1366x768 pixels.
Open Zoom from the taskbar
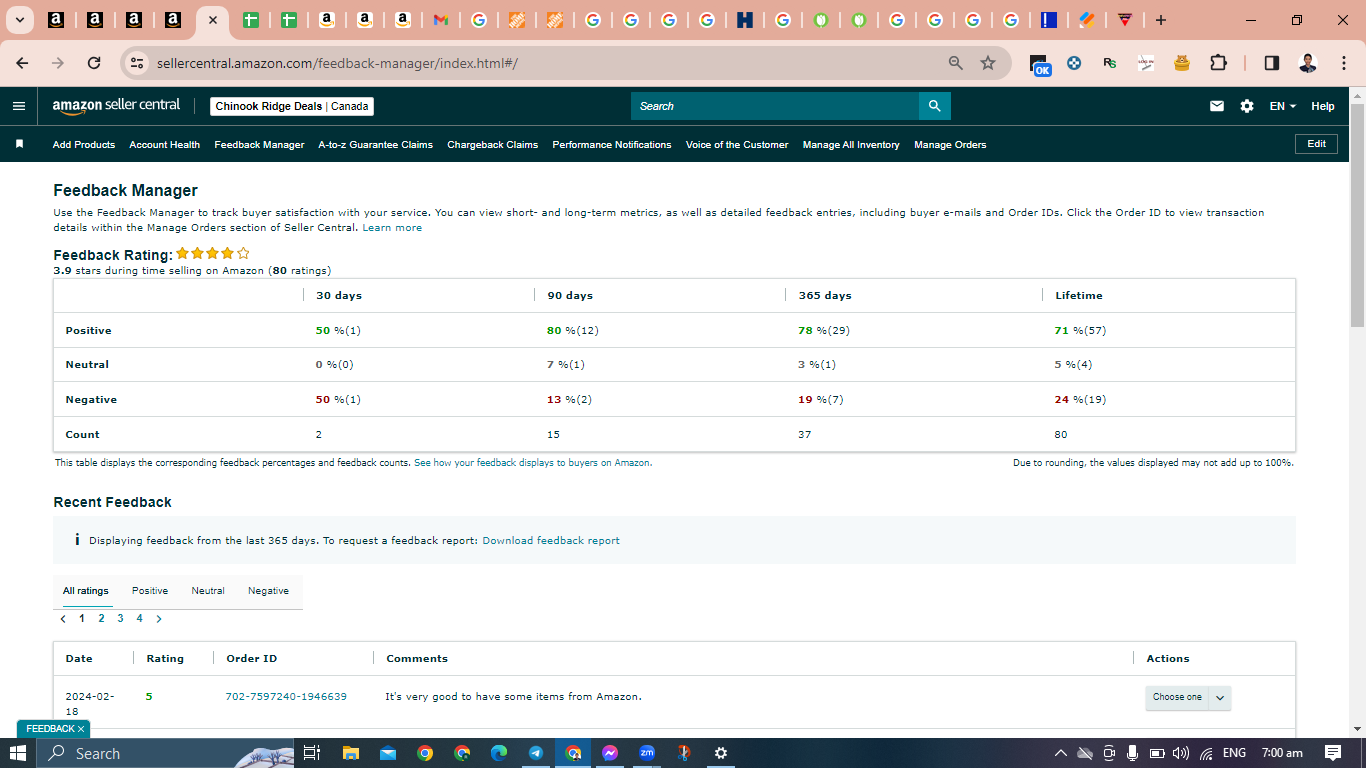(647, 753)
